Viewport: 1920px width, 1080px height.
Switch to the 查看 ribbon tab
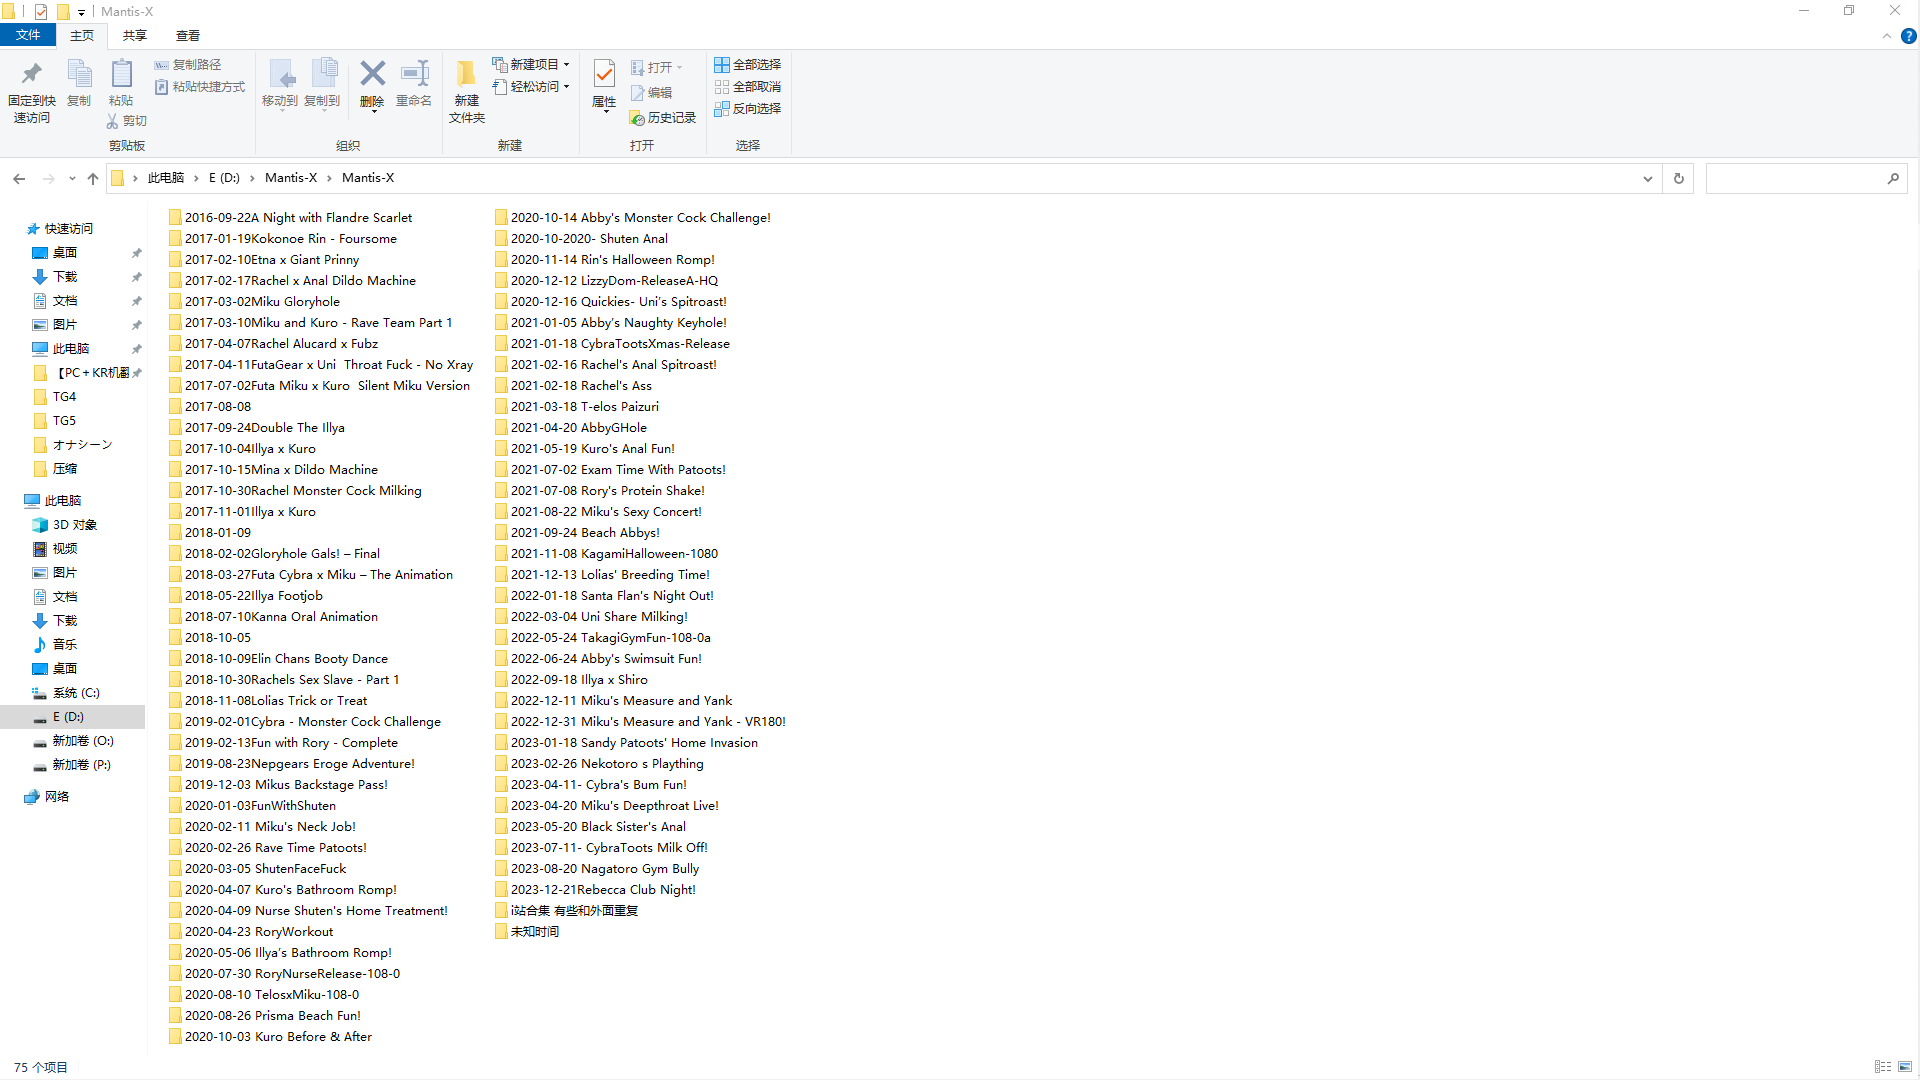pos(188,35)
